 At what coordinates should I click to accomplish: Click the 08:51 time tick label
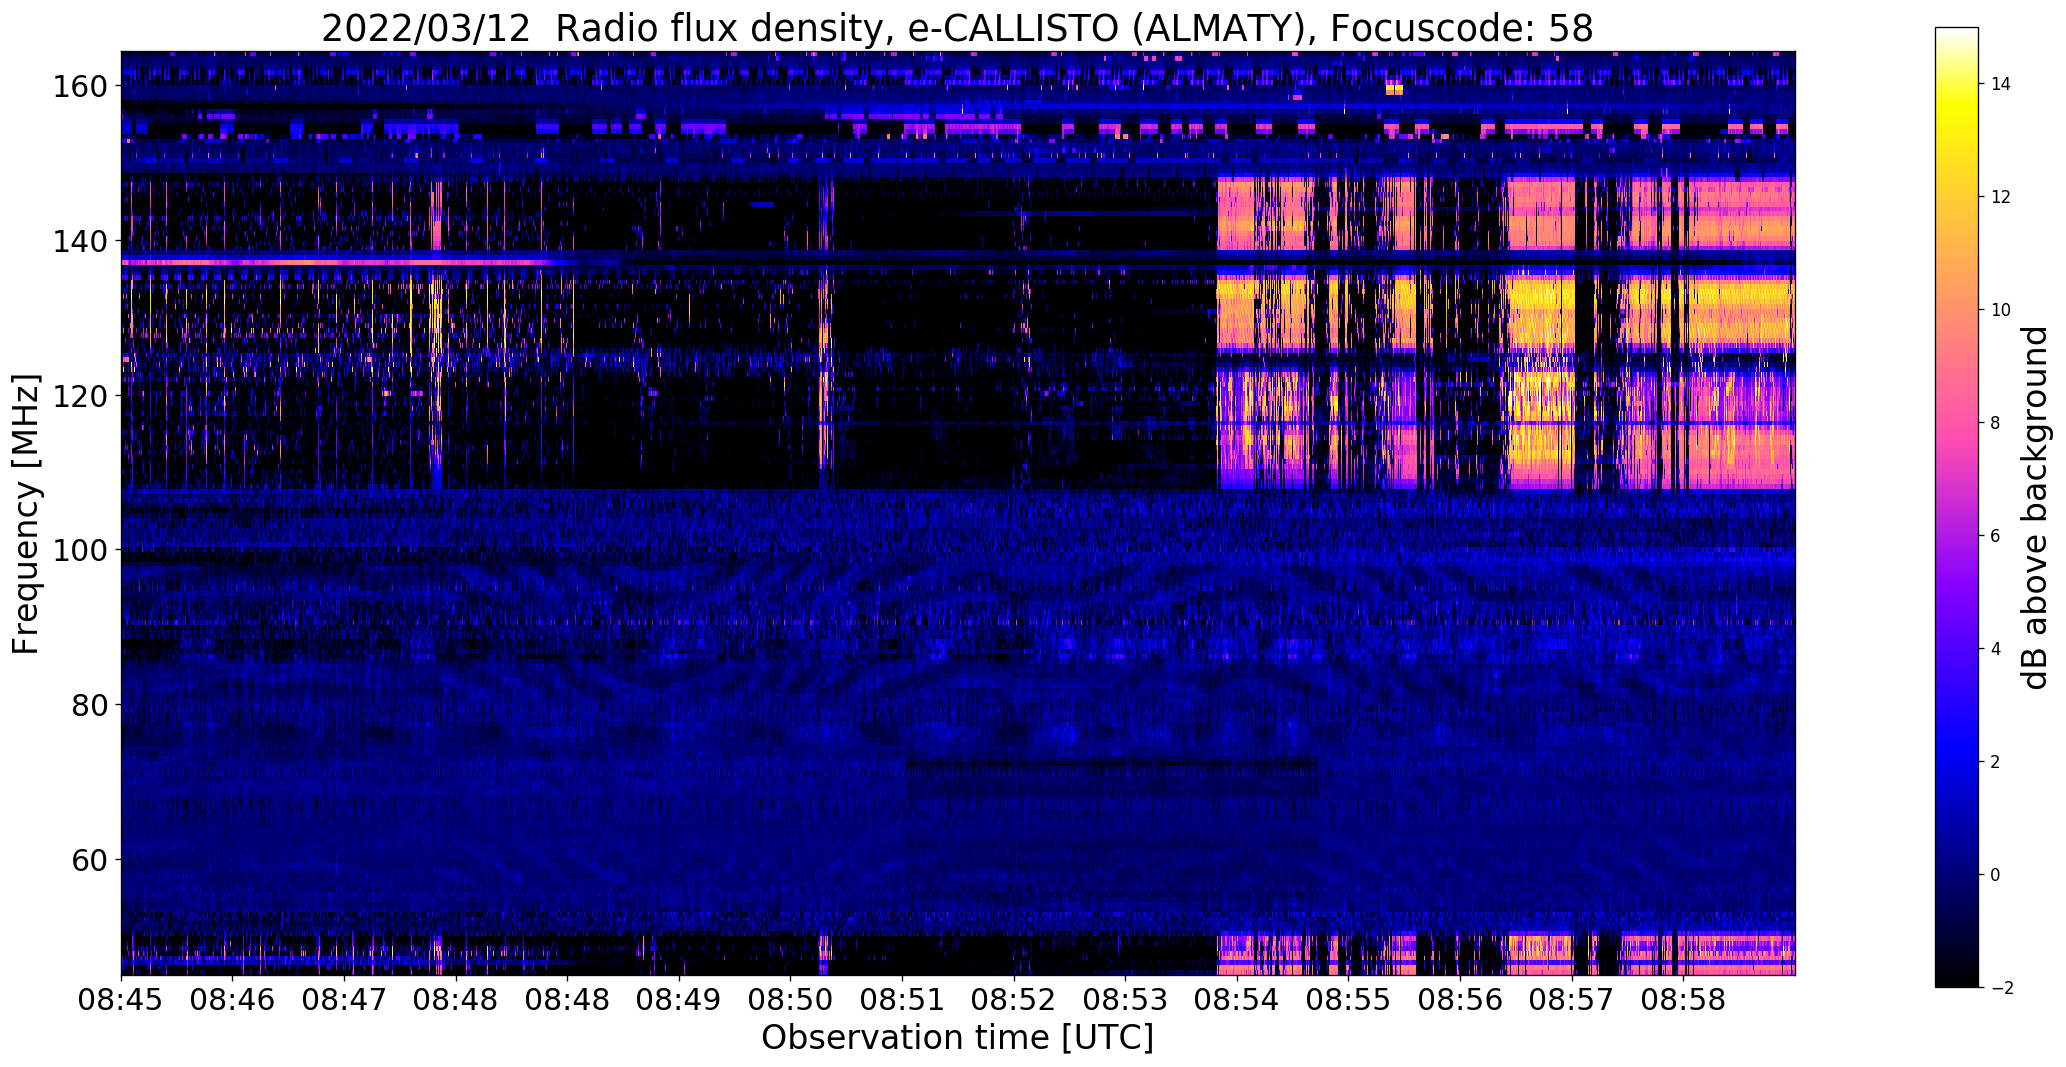tap(903, 1000)
